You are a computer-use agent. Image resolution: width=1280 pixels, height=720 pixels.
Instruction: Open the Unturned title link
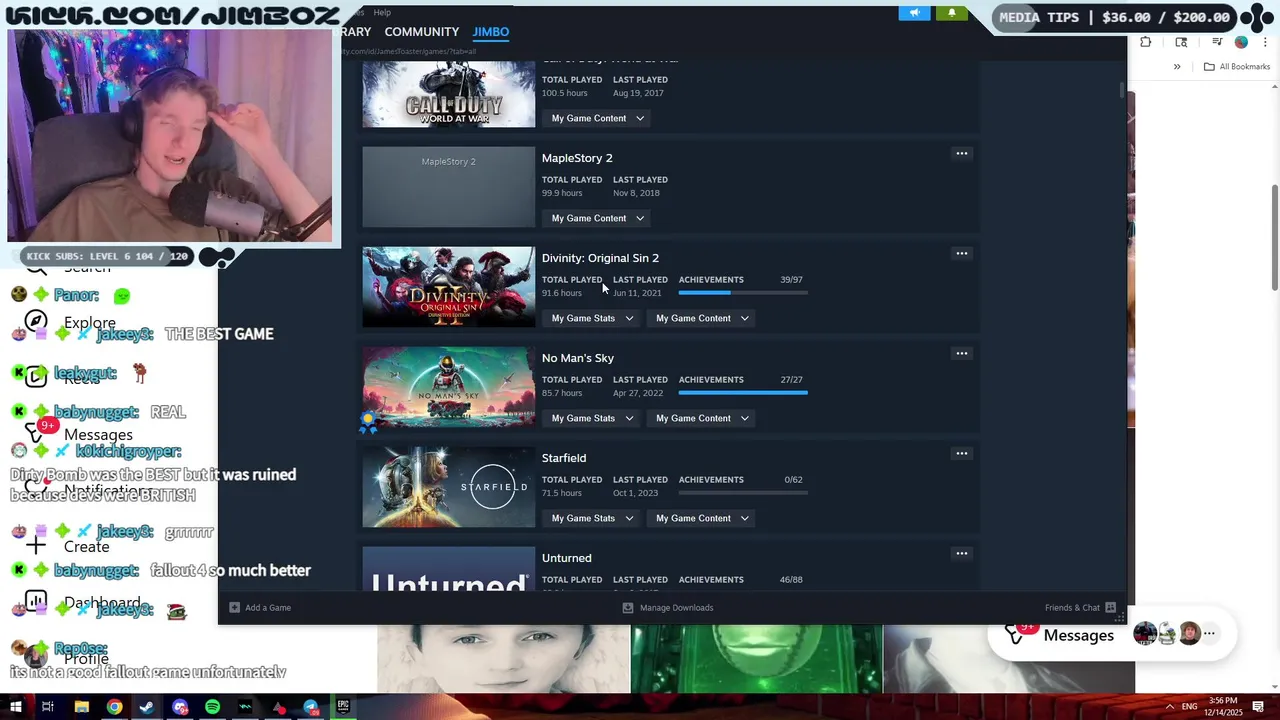[x=567, y=558]
